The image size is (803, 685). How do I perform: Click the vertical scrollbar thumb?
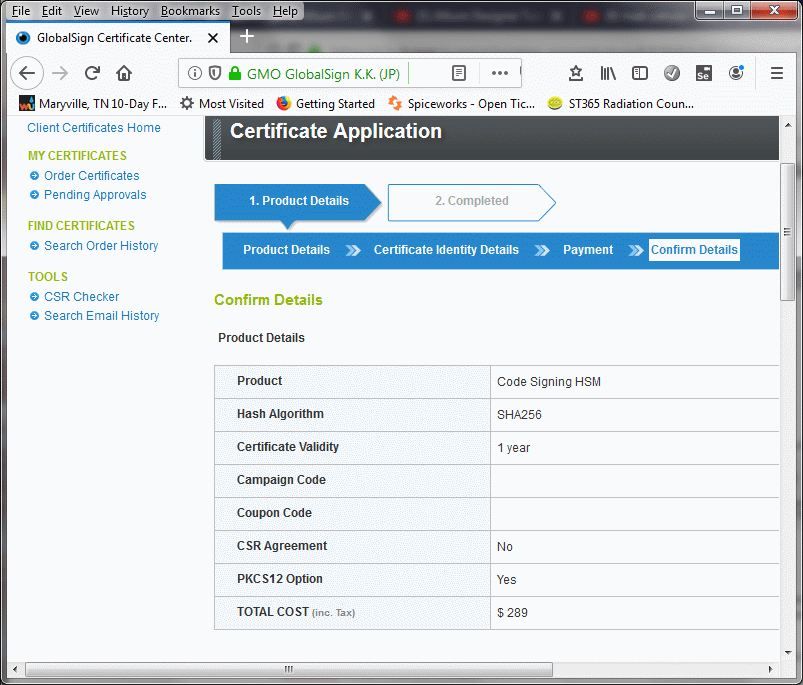pos(788,232)
